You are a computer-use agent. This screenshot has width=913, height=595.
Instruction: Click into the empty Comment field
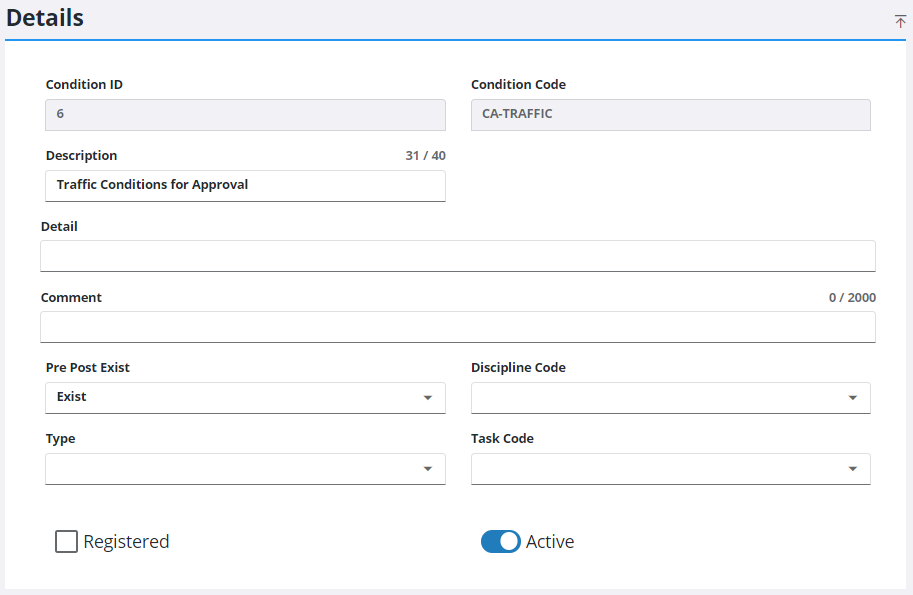(457, 327)
